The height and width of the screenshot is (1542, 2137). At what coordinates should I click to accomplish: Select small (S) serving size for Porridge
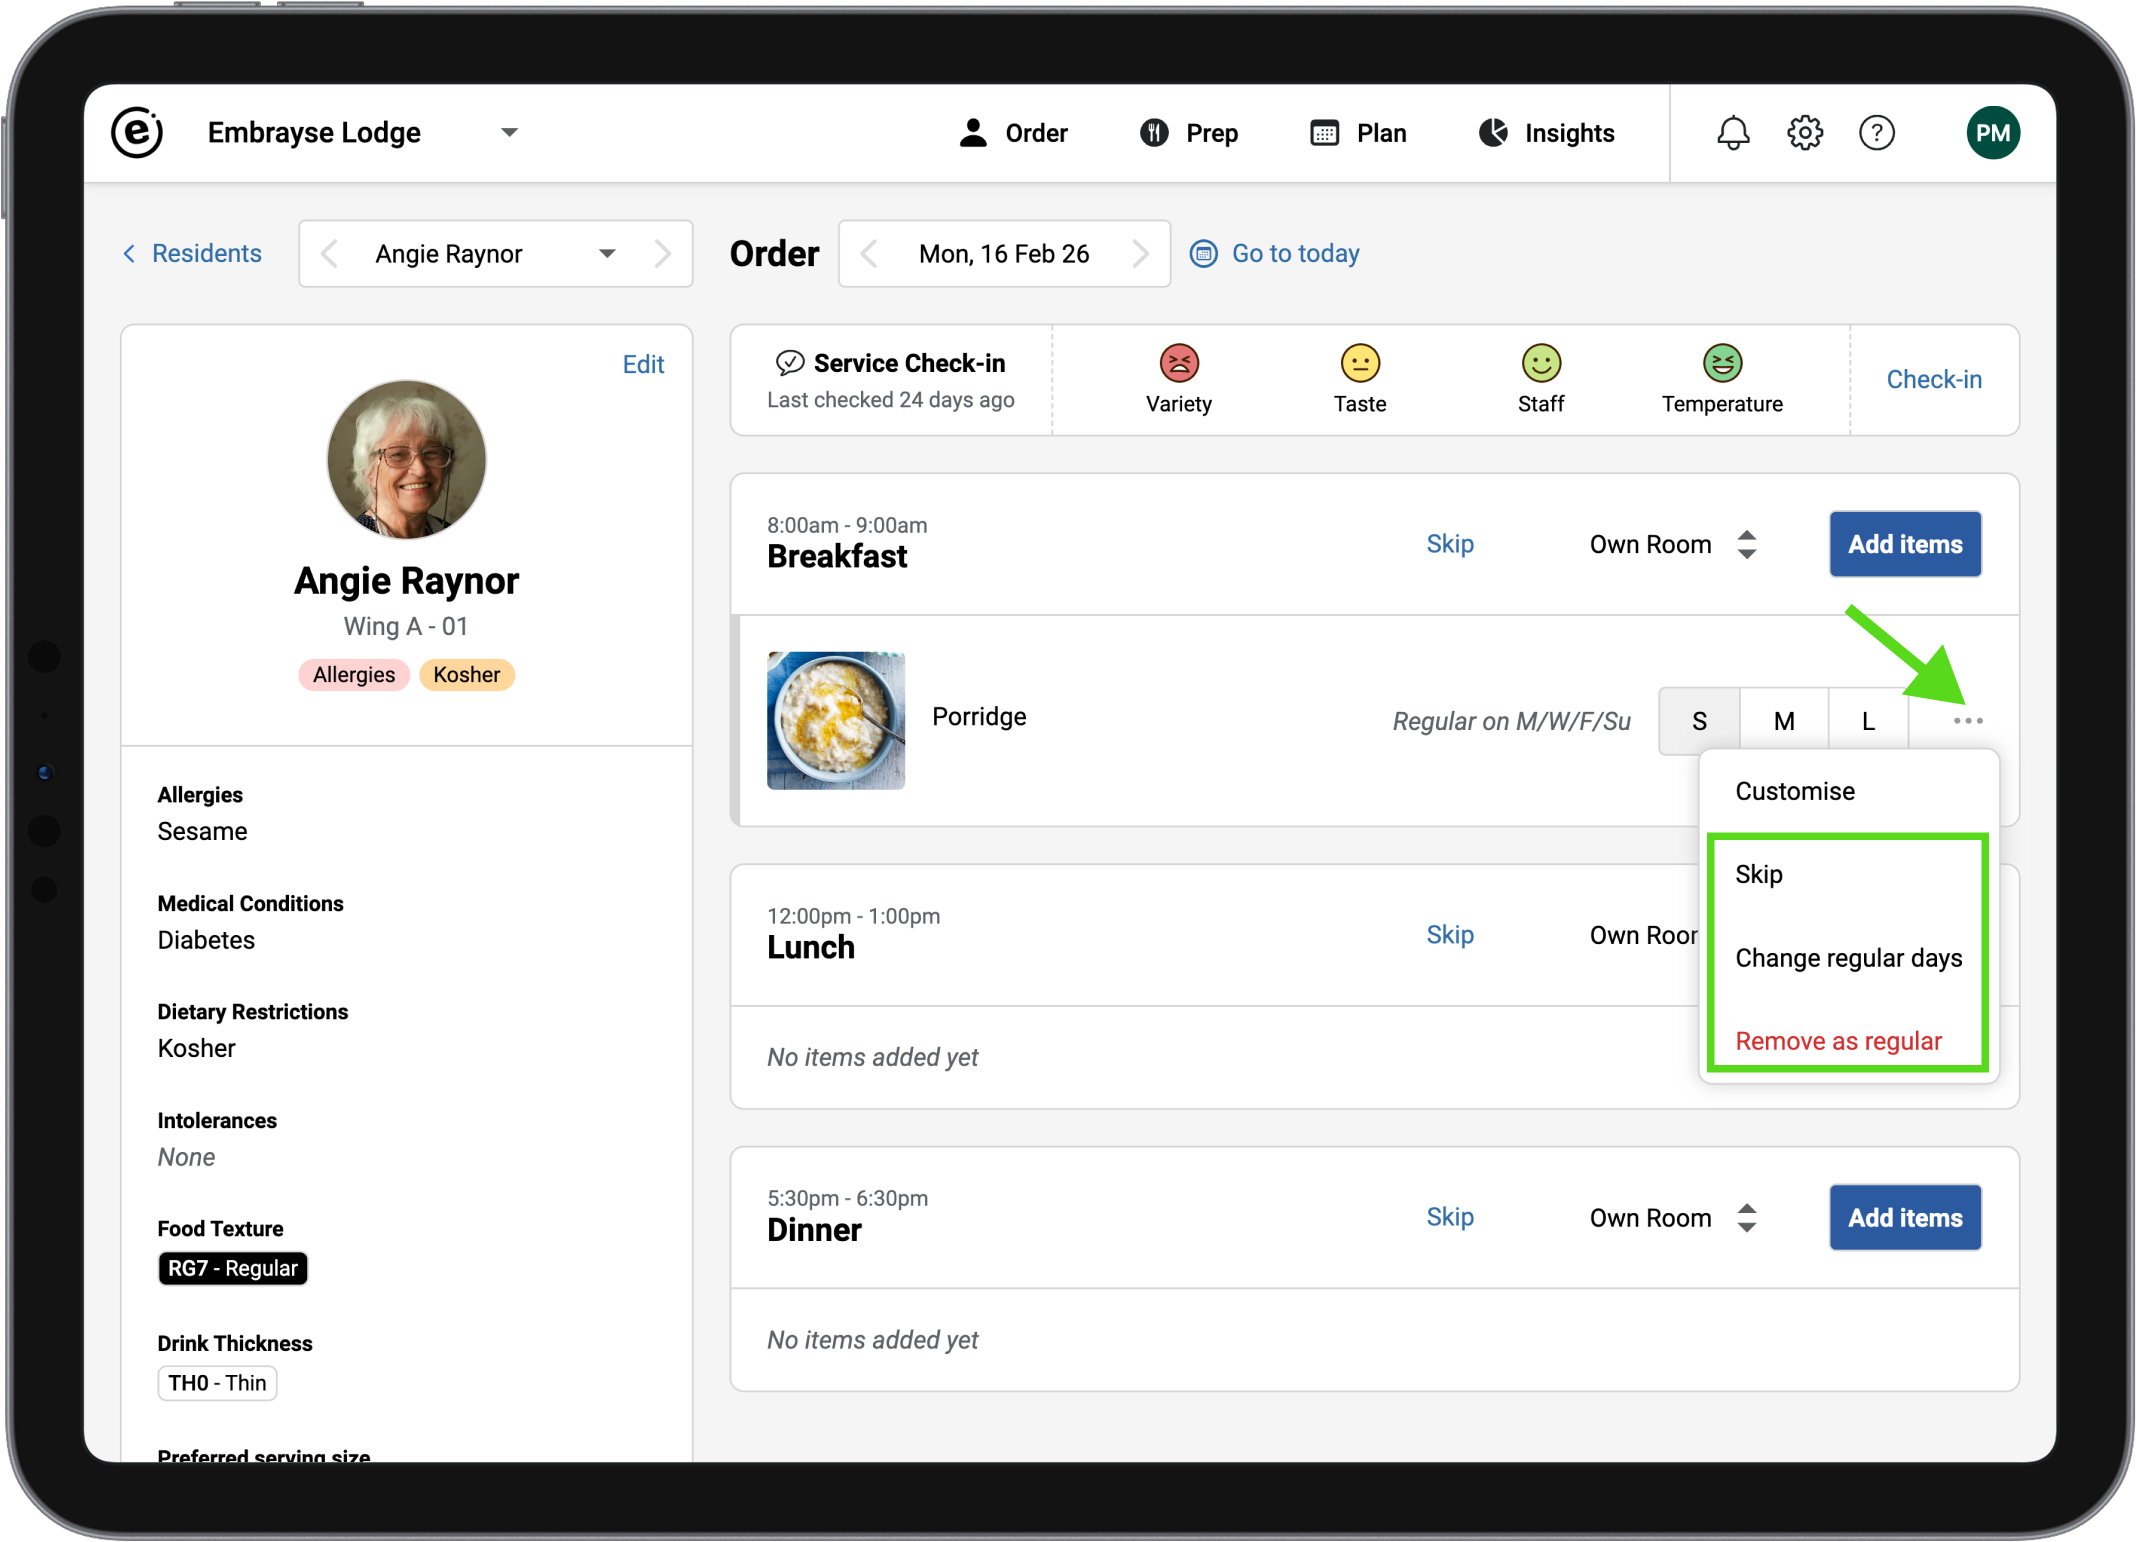tap(1699, 721)
